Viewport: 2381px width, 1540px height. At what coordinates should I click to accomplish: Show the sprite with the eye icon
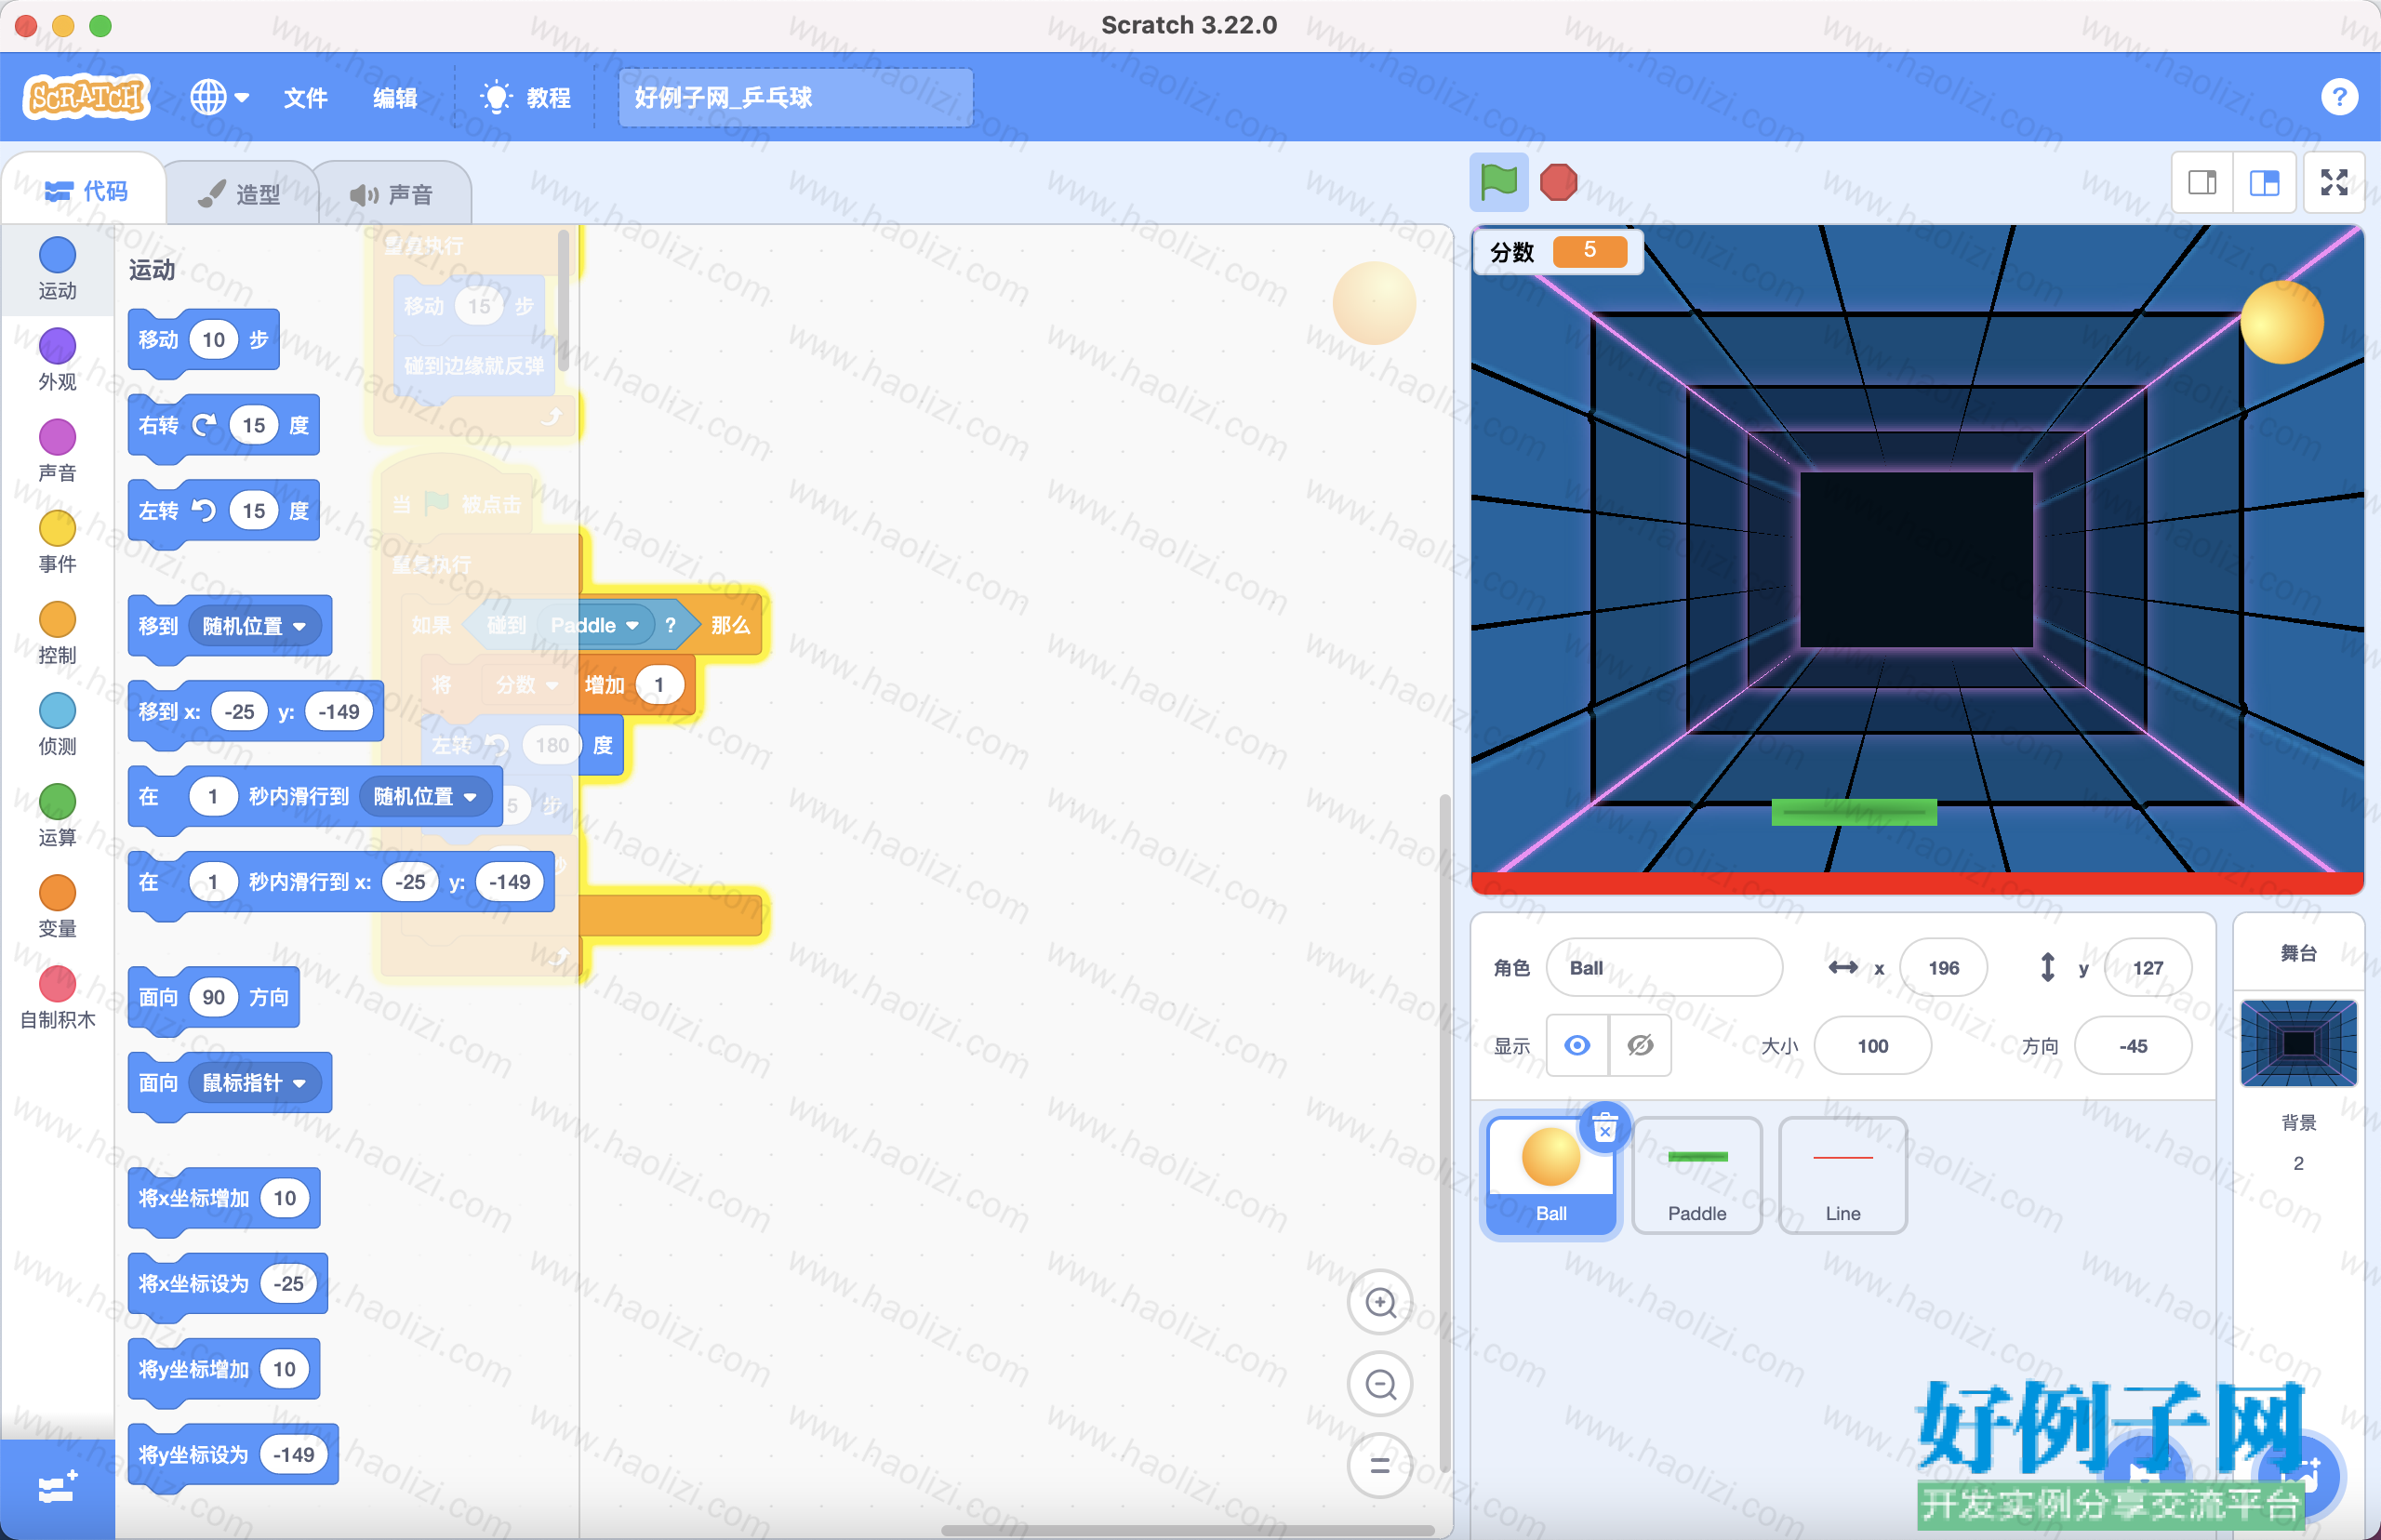1577,1045
